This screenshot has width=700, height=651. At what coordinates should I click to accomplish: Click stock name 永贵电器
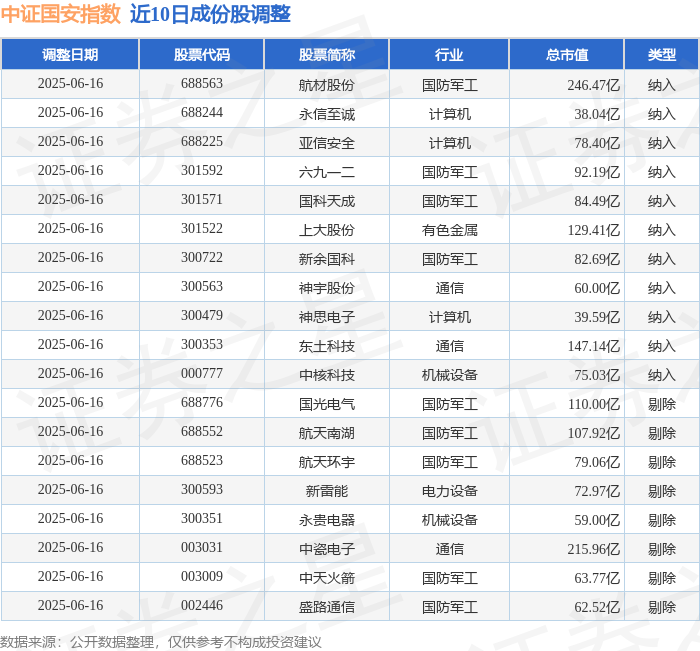click(327, 520)
